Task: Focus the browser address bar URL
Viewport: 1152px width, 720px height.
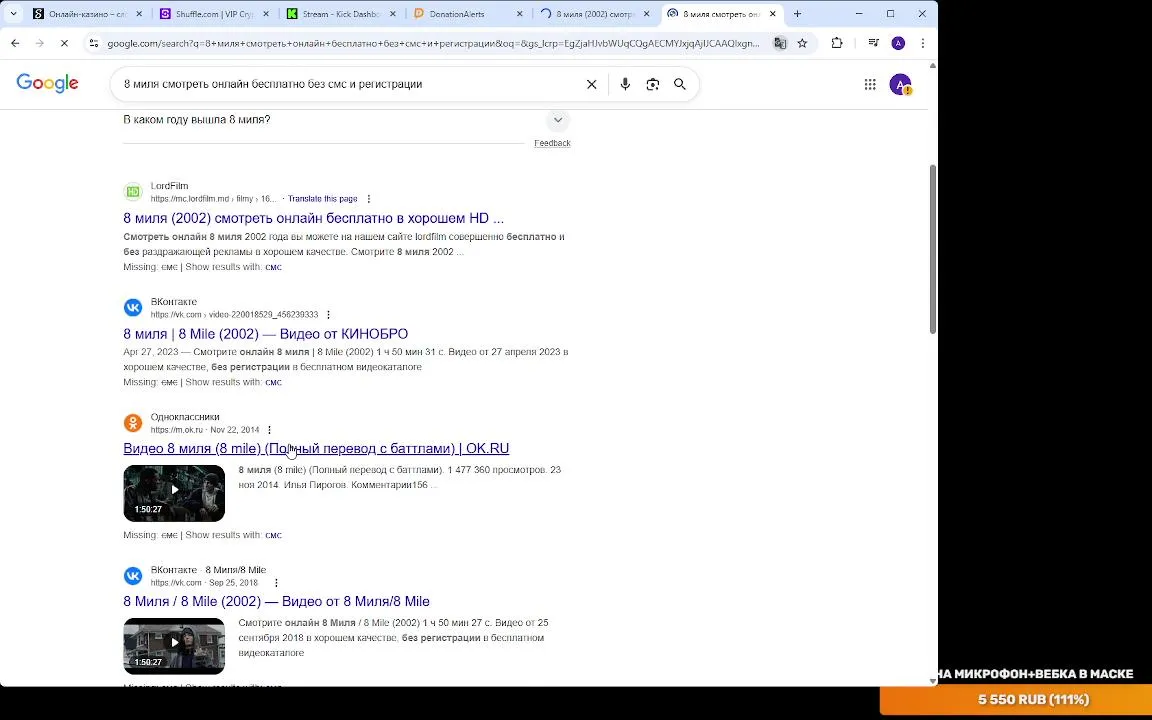Action: tap(433, 43)
